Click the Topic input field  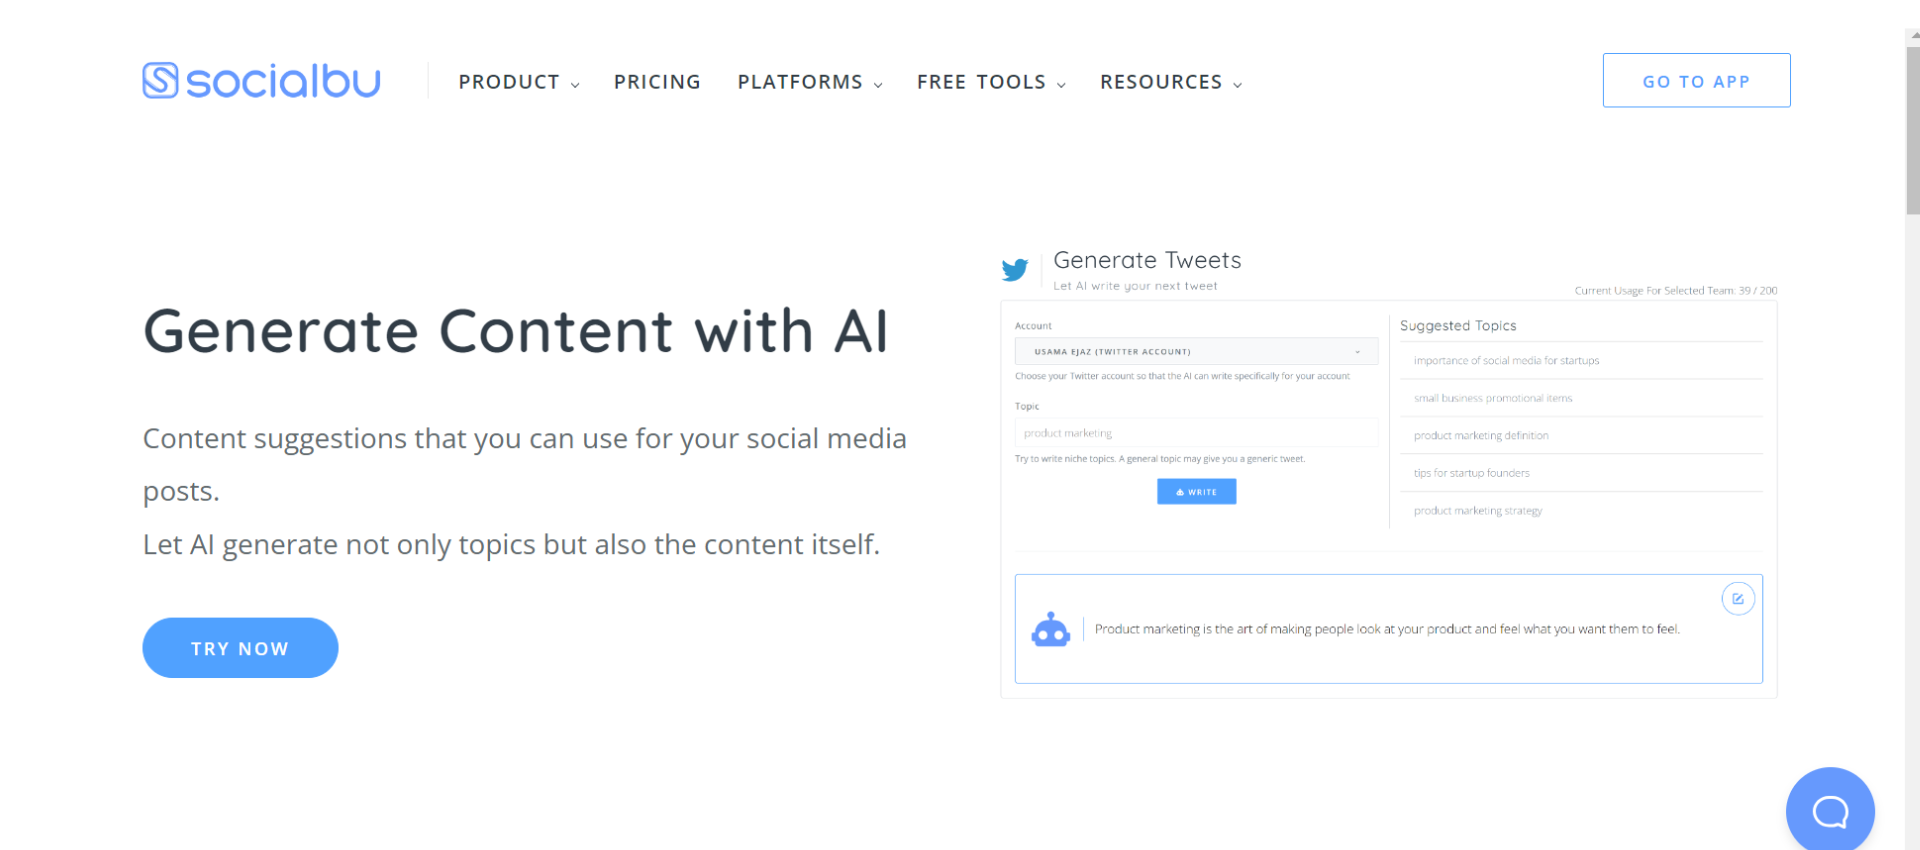pyautogui.click(x=1196, y=433)
